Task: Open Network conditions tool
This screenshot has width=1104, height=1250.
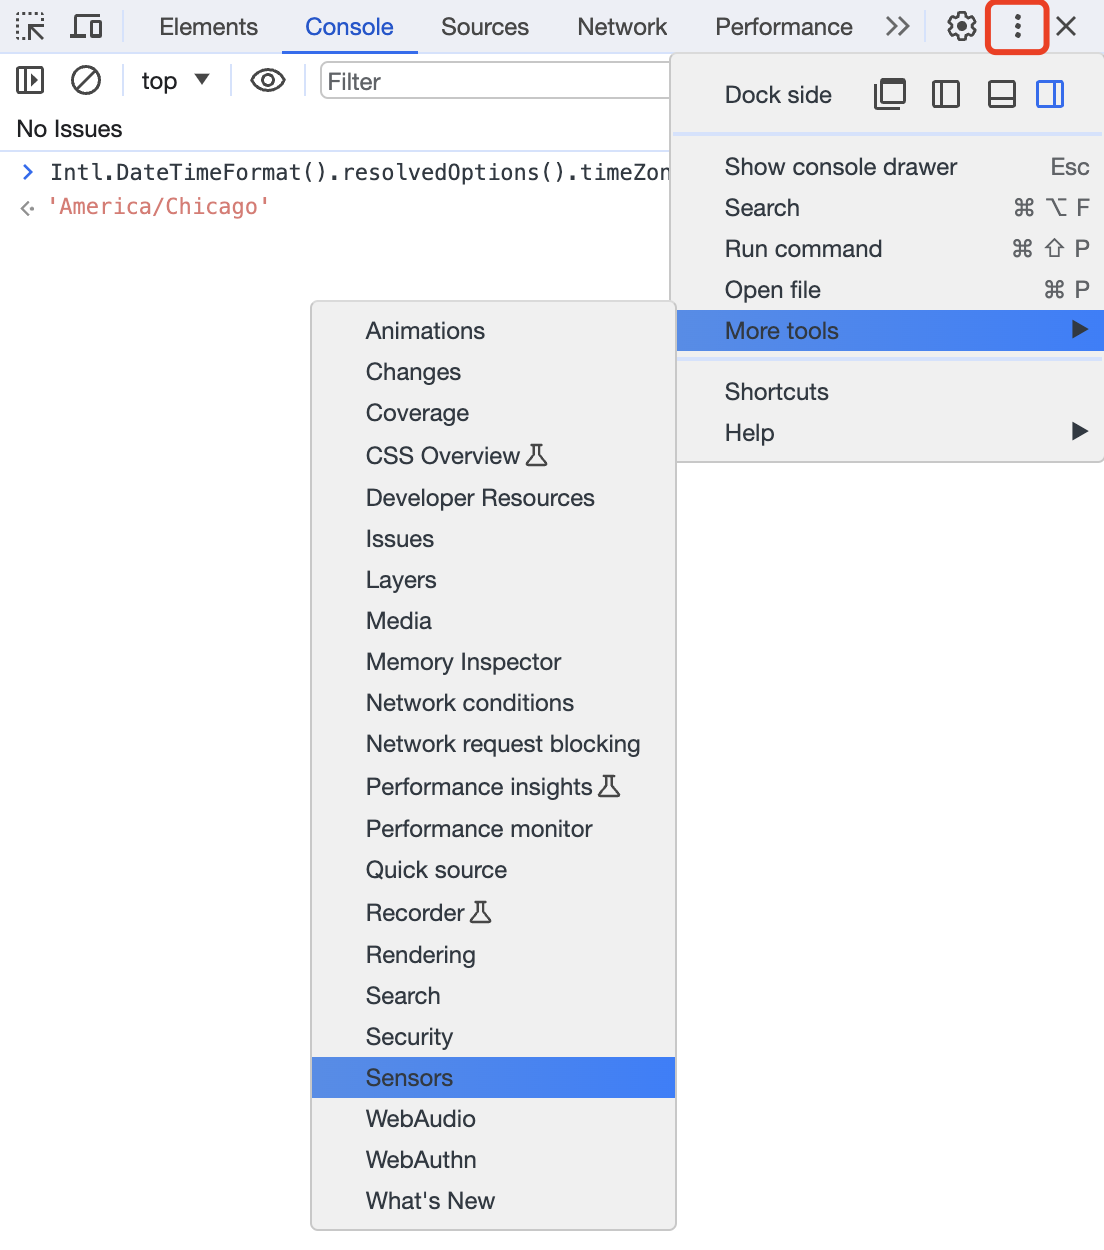Action: [469, 703]
